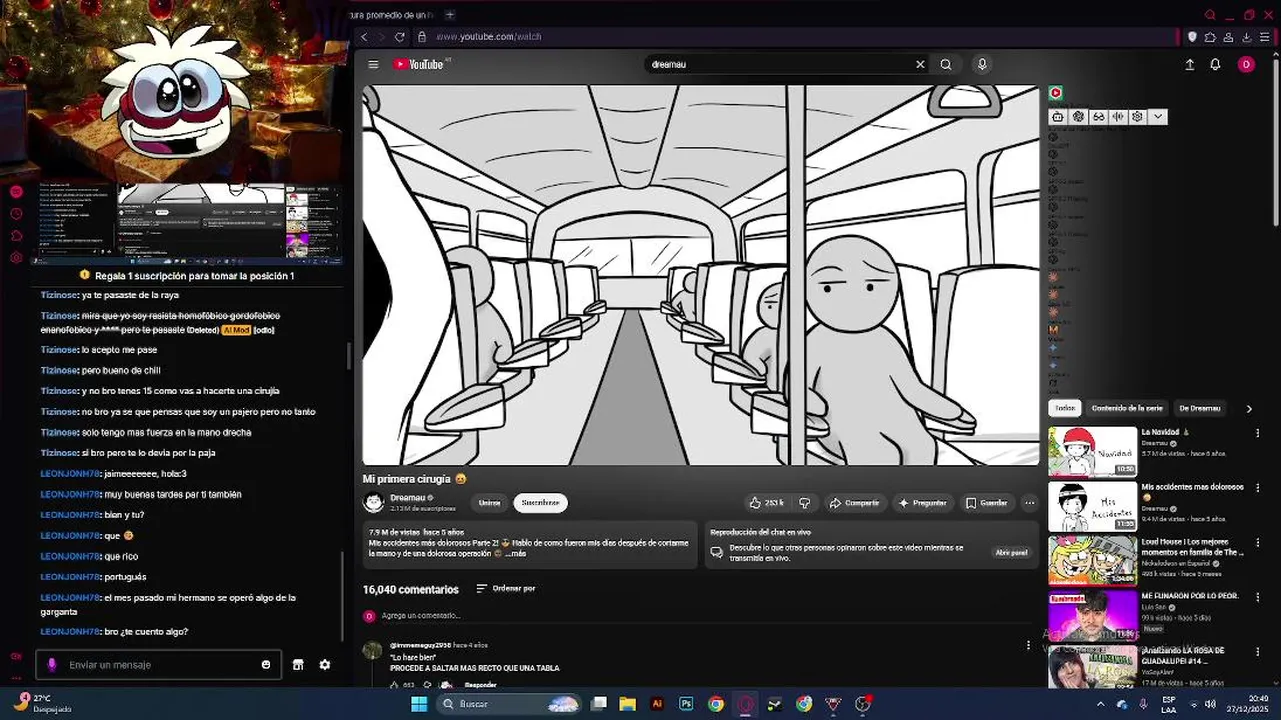Save the video with Guardar button

(986, 503)
